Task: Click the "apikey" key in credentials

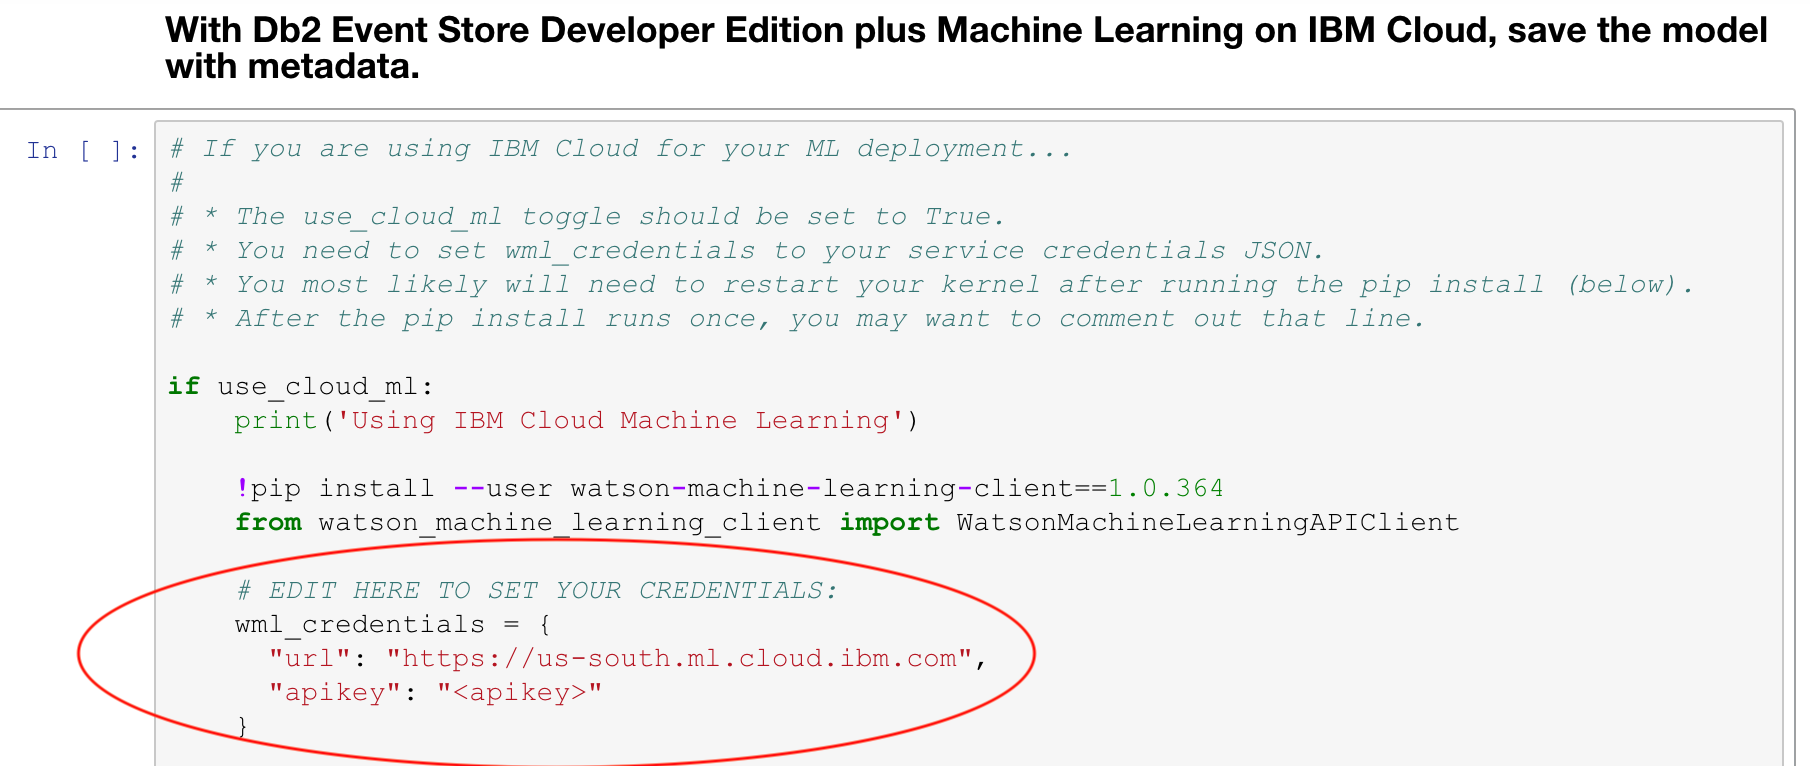Action: pyautogui.click(x=335, y=693)
